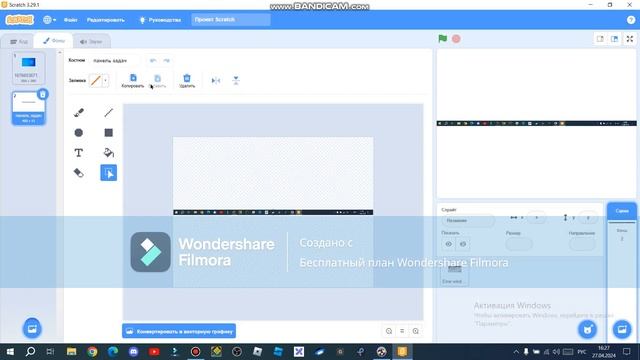Image resolution: width=640 pixels, height=360 pixels.
Task: Delete the selected costume thumbnail
Action: coord(42,94)
